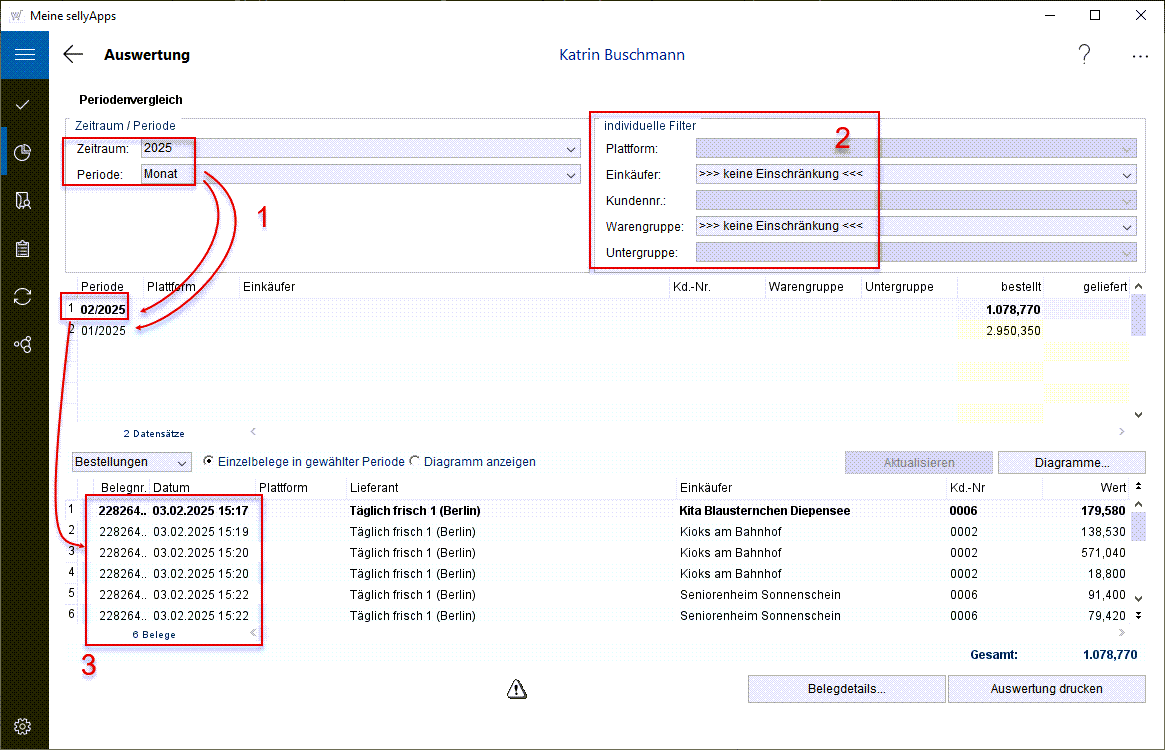Click the 'Belegdetails...' button

(x=846, y=689)
